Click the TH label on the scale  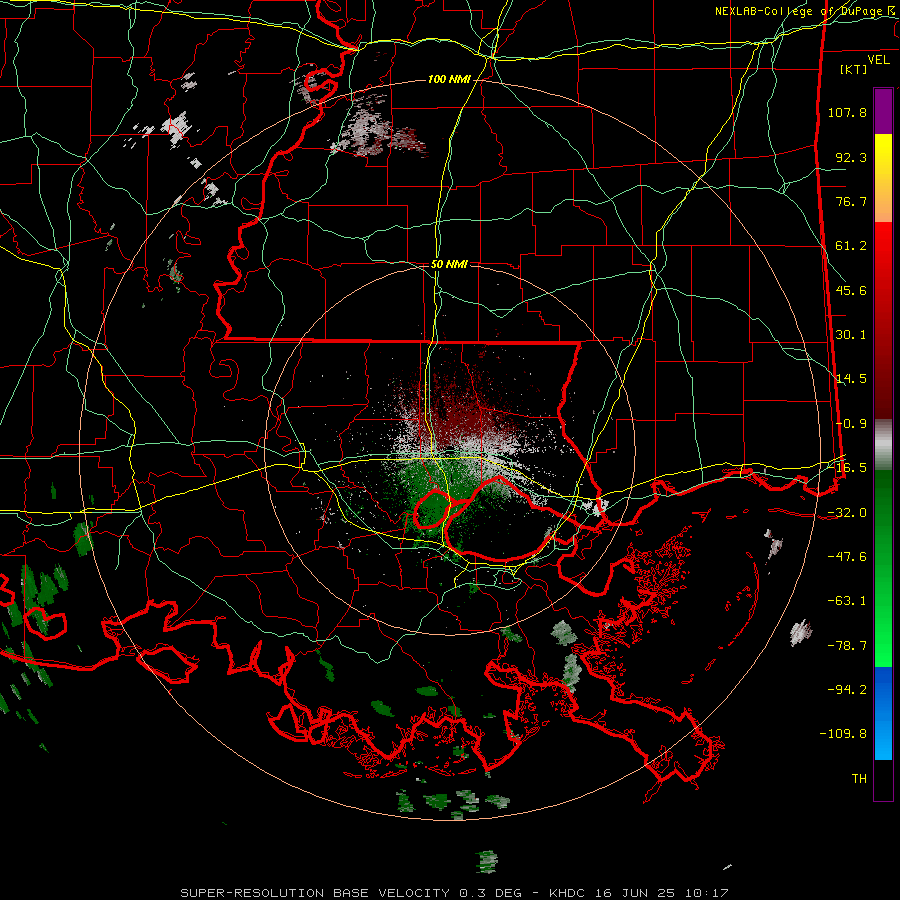pyautogui.click(x=859, y=779)
